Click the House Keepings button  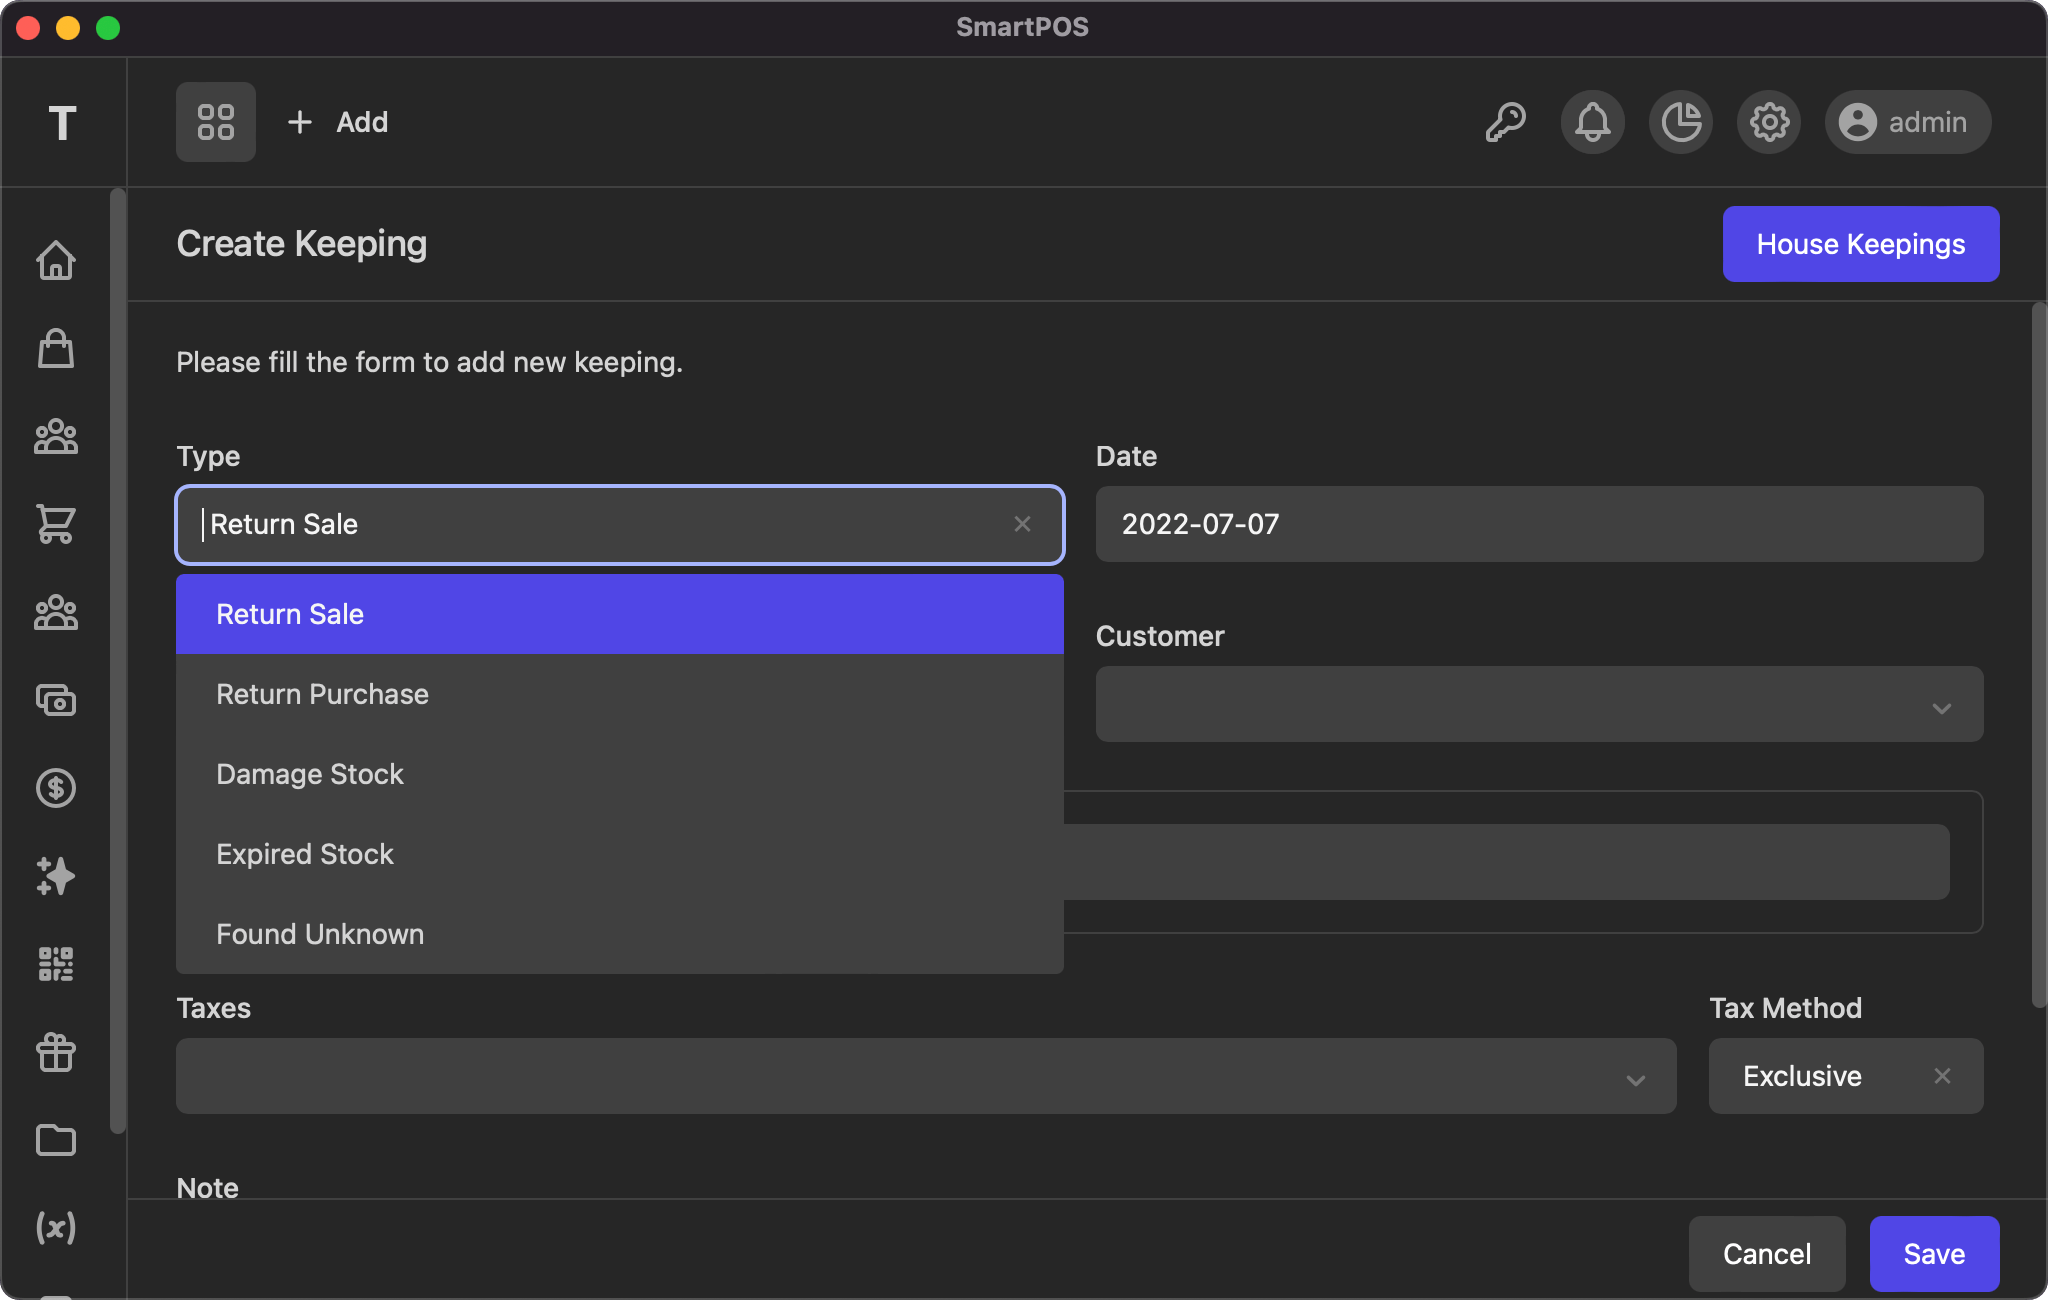coord(1860,244)
